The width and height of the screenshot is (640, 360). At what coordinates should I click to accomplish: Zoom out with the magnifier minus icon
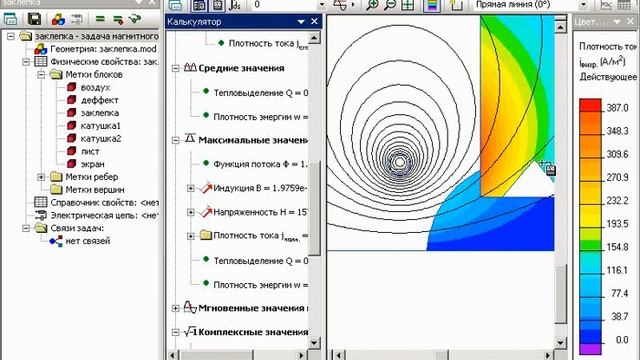(390, 5)
